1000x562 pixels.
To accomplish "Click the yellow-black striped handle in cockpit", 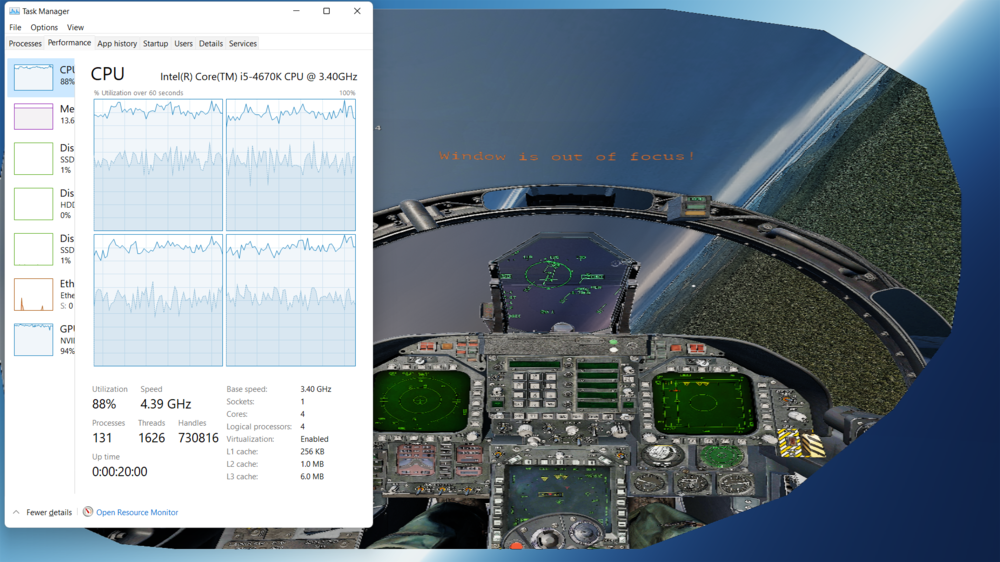I will 800,443.
